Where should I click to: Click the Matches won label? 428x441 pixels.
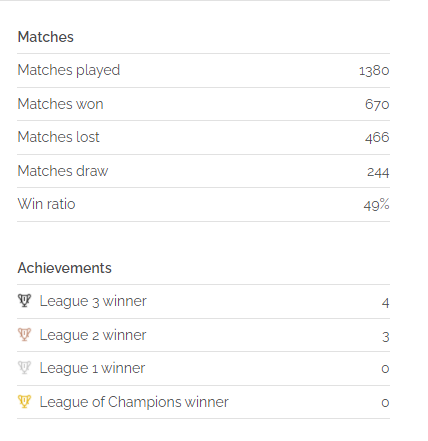click(60, 104)
